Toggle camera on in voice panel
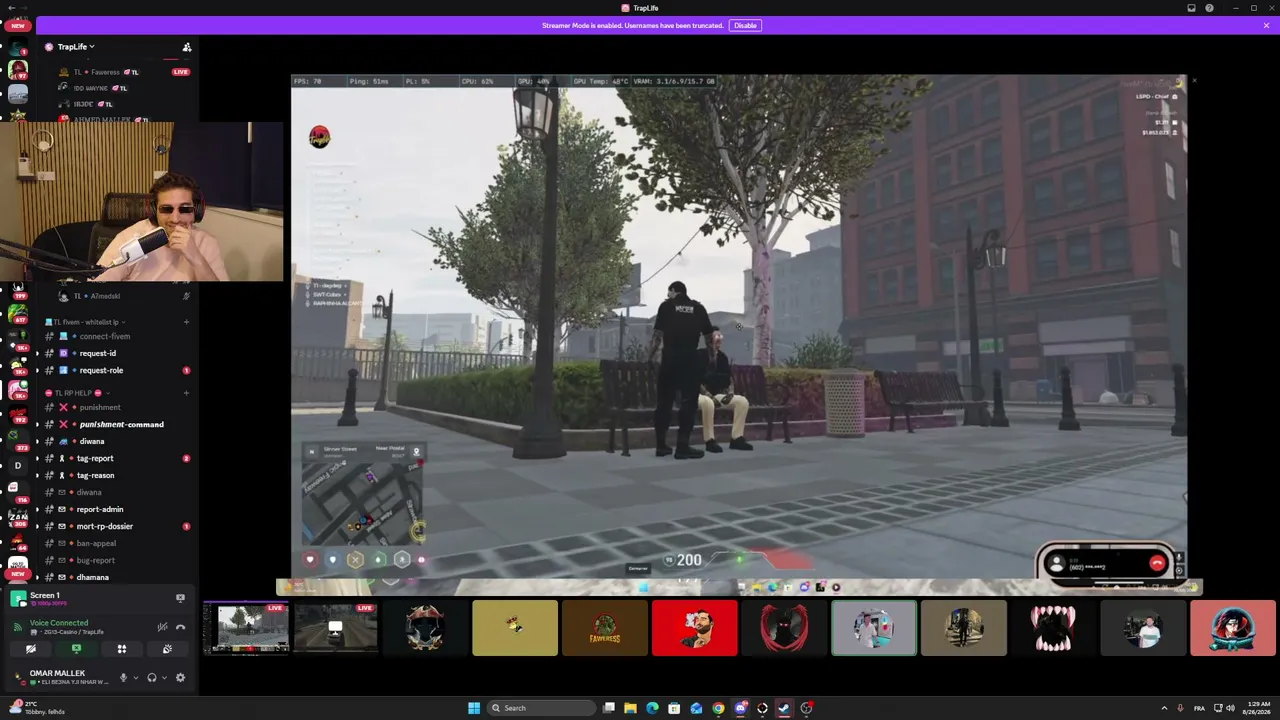 [x=31, y=649]
